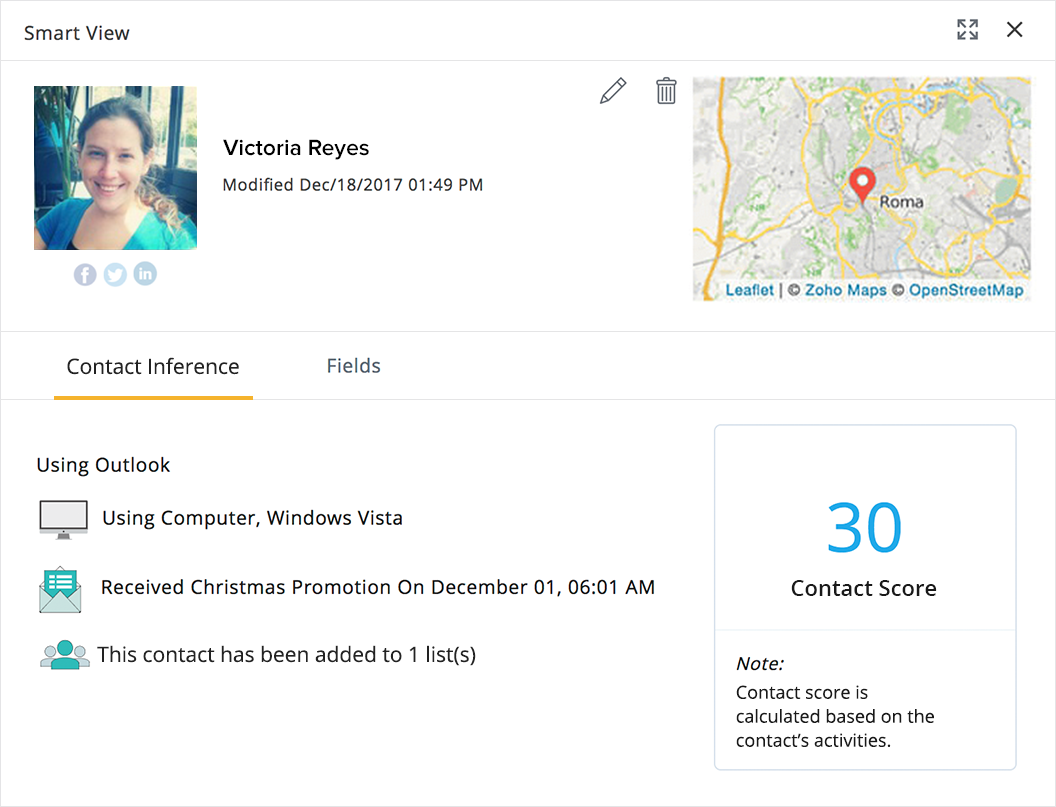Click the Victoria Reyes contact name

296,148
